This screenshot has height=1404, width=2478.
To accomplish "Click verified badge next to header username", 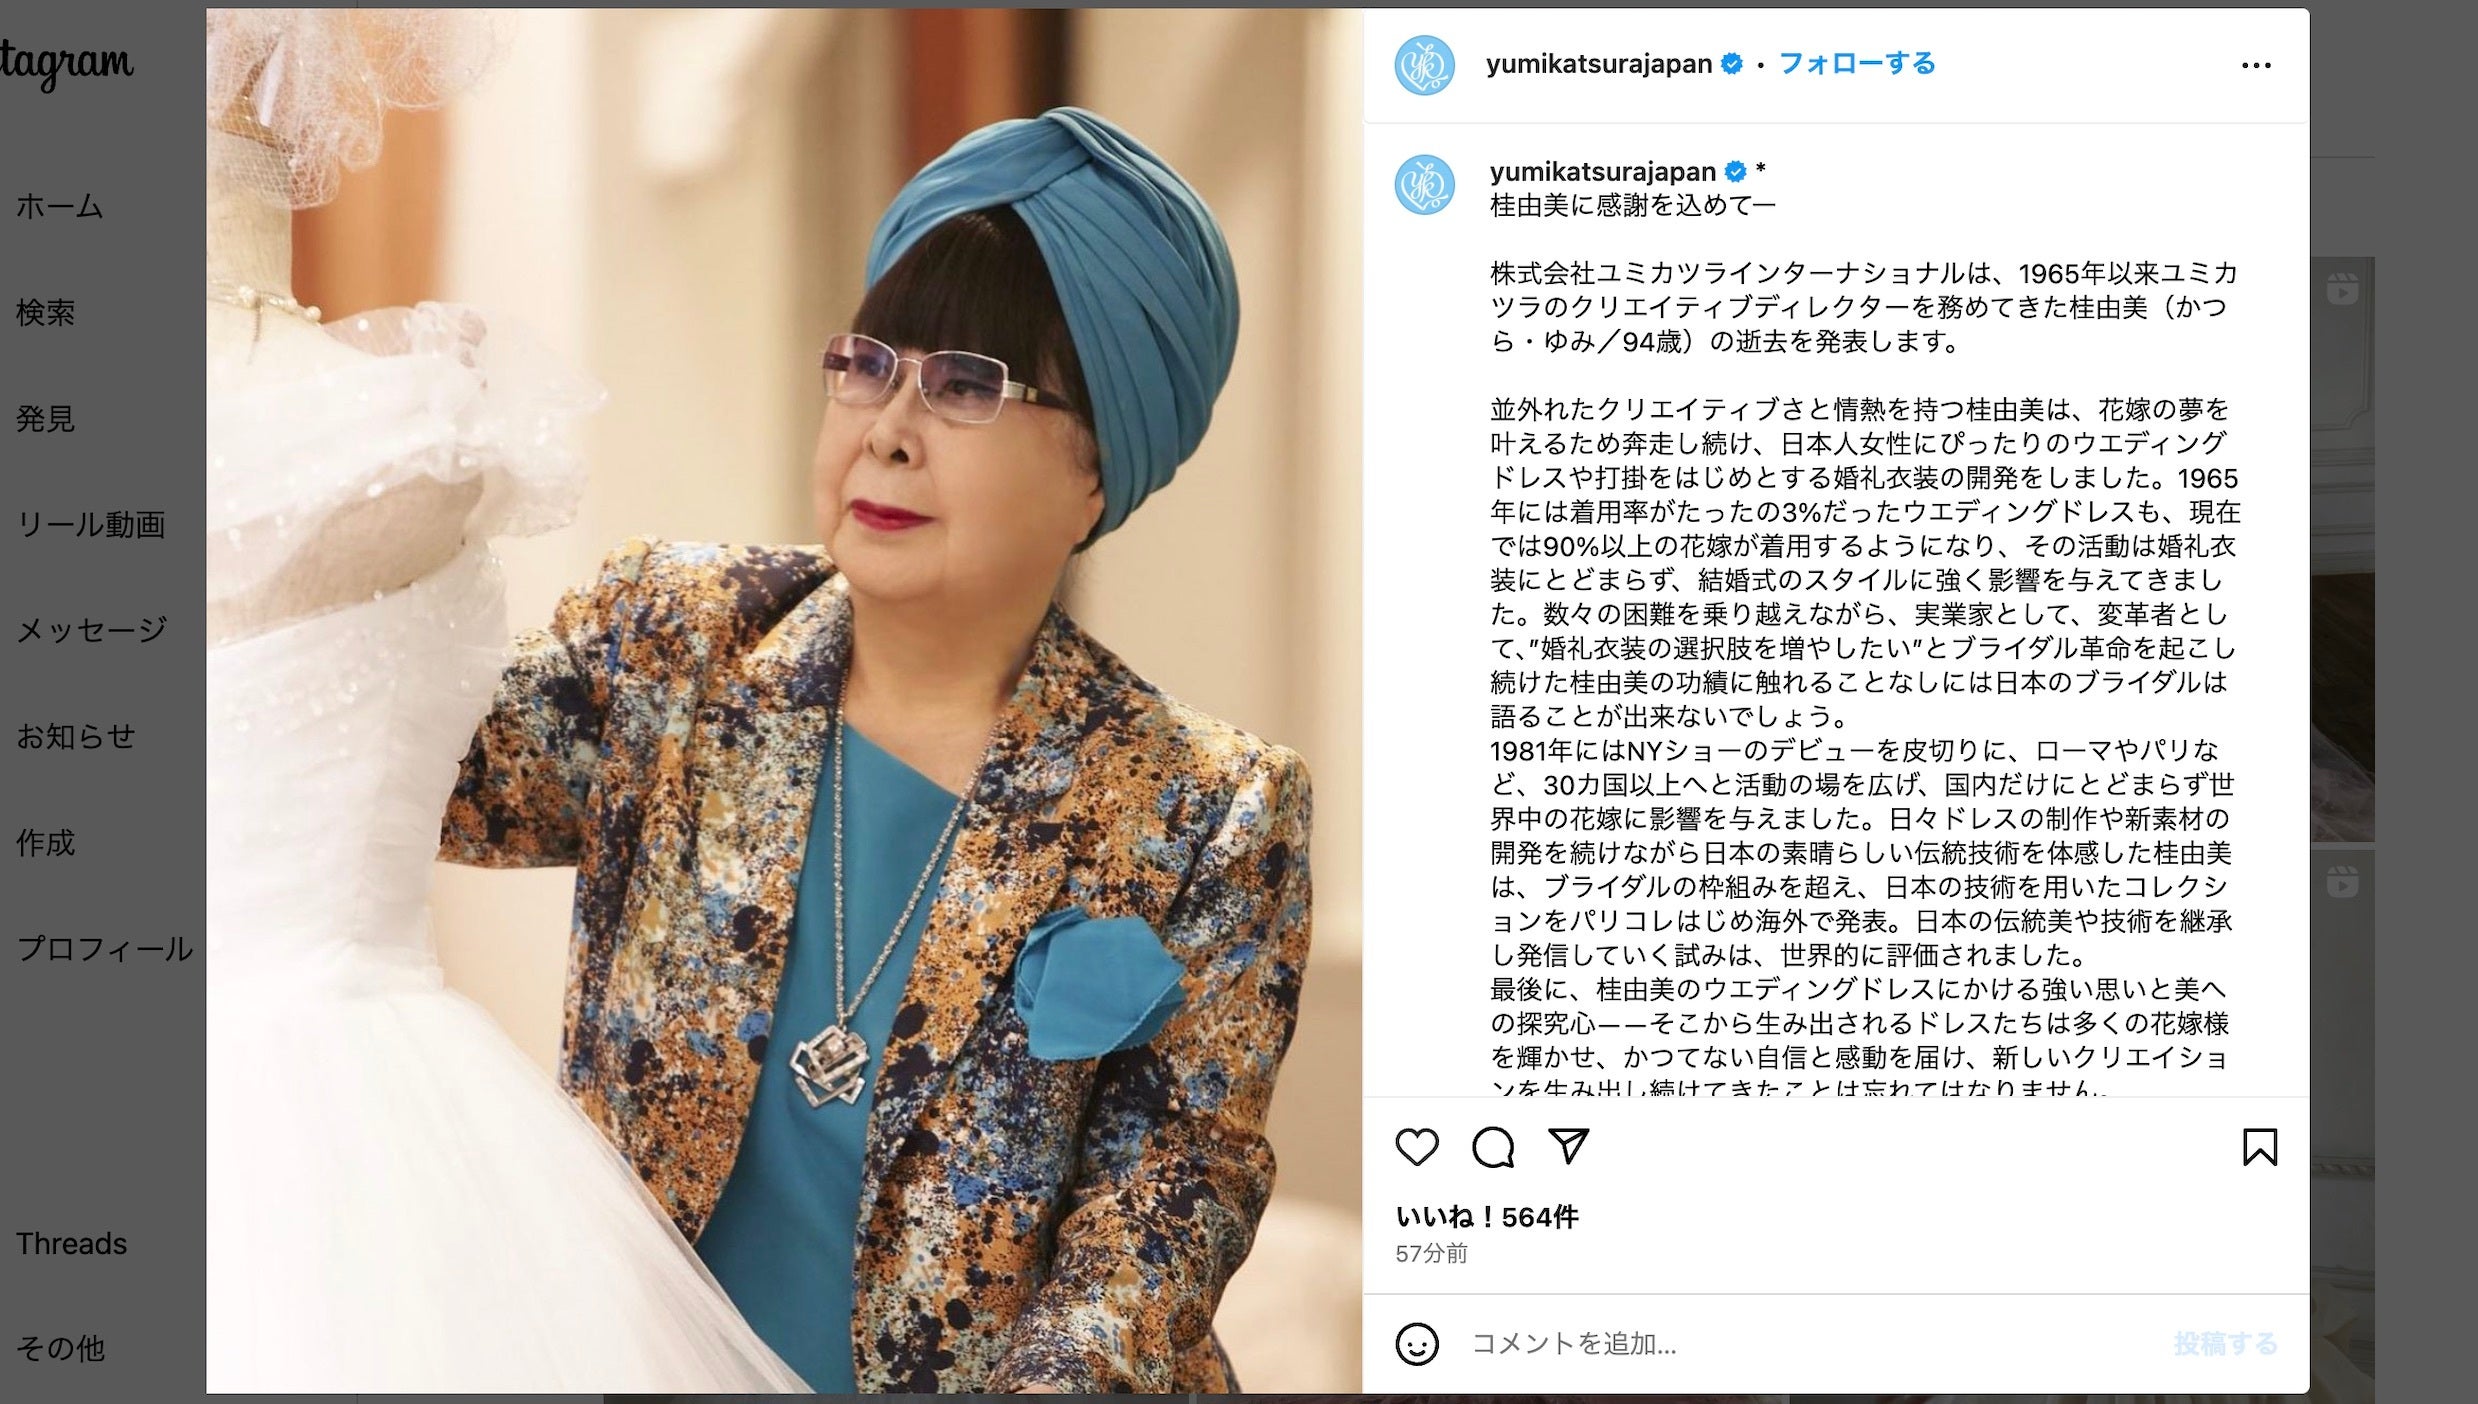I will tap(1732, 64).
